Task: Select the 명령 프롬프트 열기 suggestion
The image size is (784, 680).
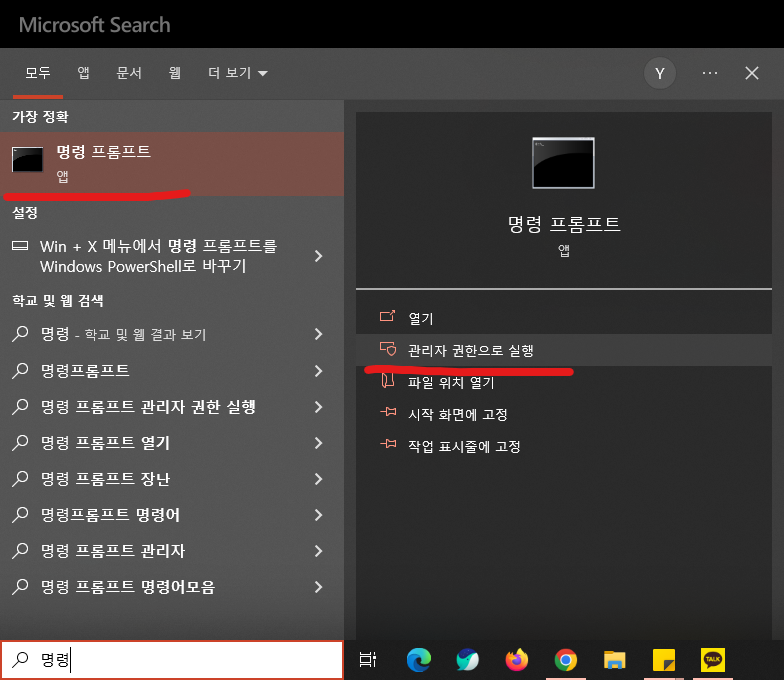Action: coord(172,442)
